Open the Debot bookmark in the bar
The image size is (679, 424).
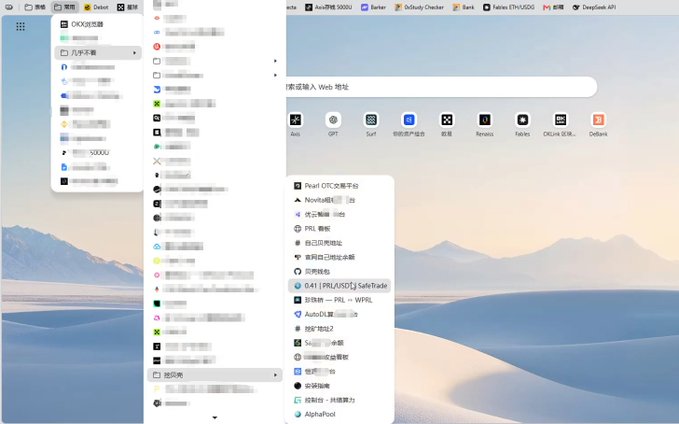96,7
